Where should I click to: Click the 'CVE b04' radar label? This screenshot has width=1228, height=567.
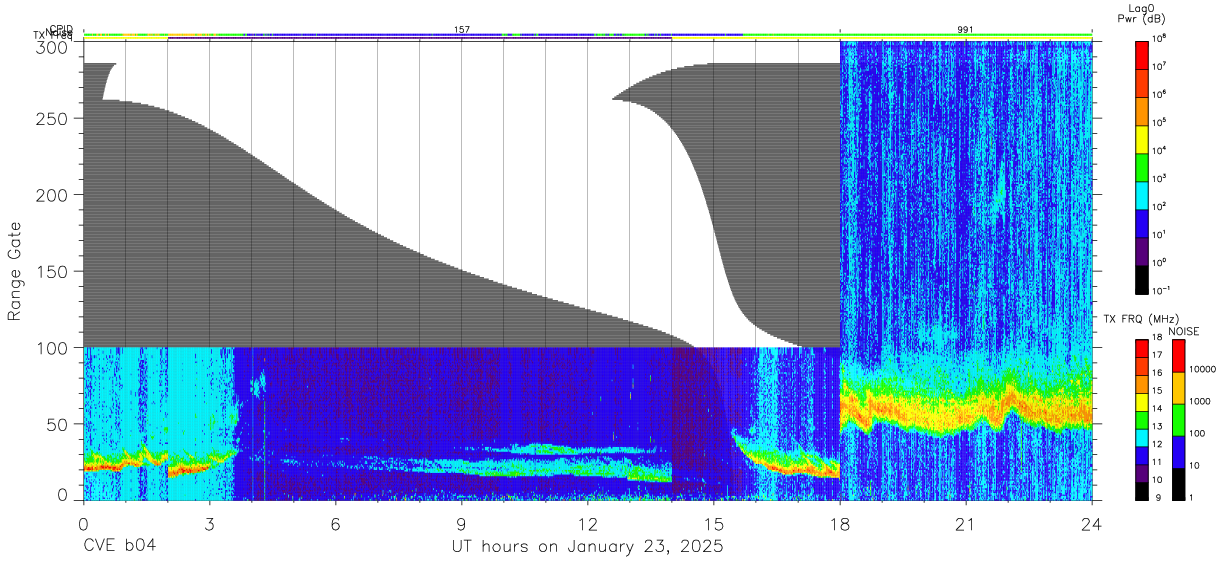tap(119, 547)
